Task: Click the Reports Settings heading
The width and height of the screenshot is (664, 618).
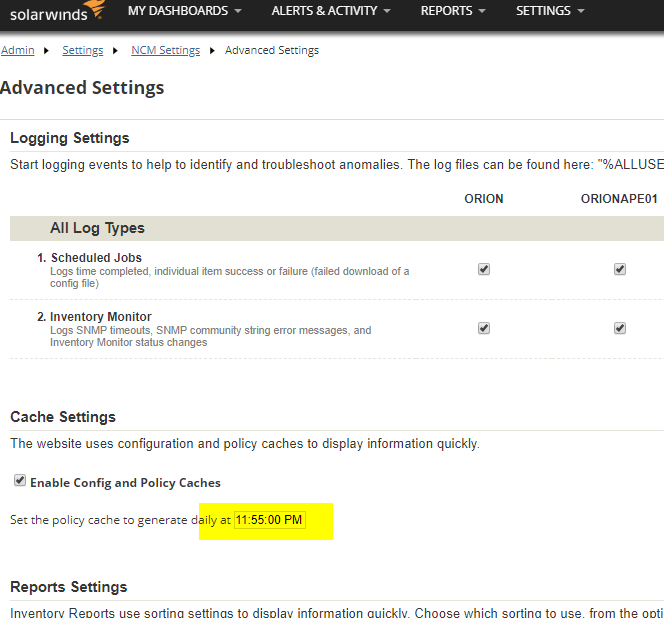Action: 69,587
